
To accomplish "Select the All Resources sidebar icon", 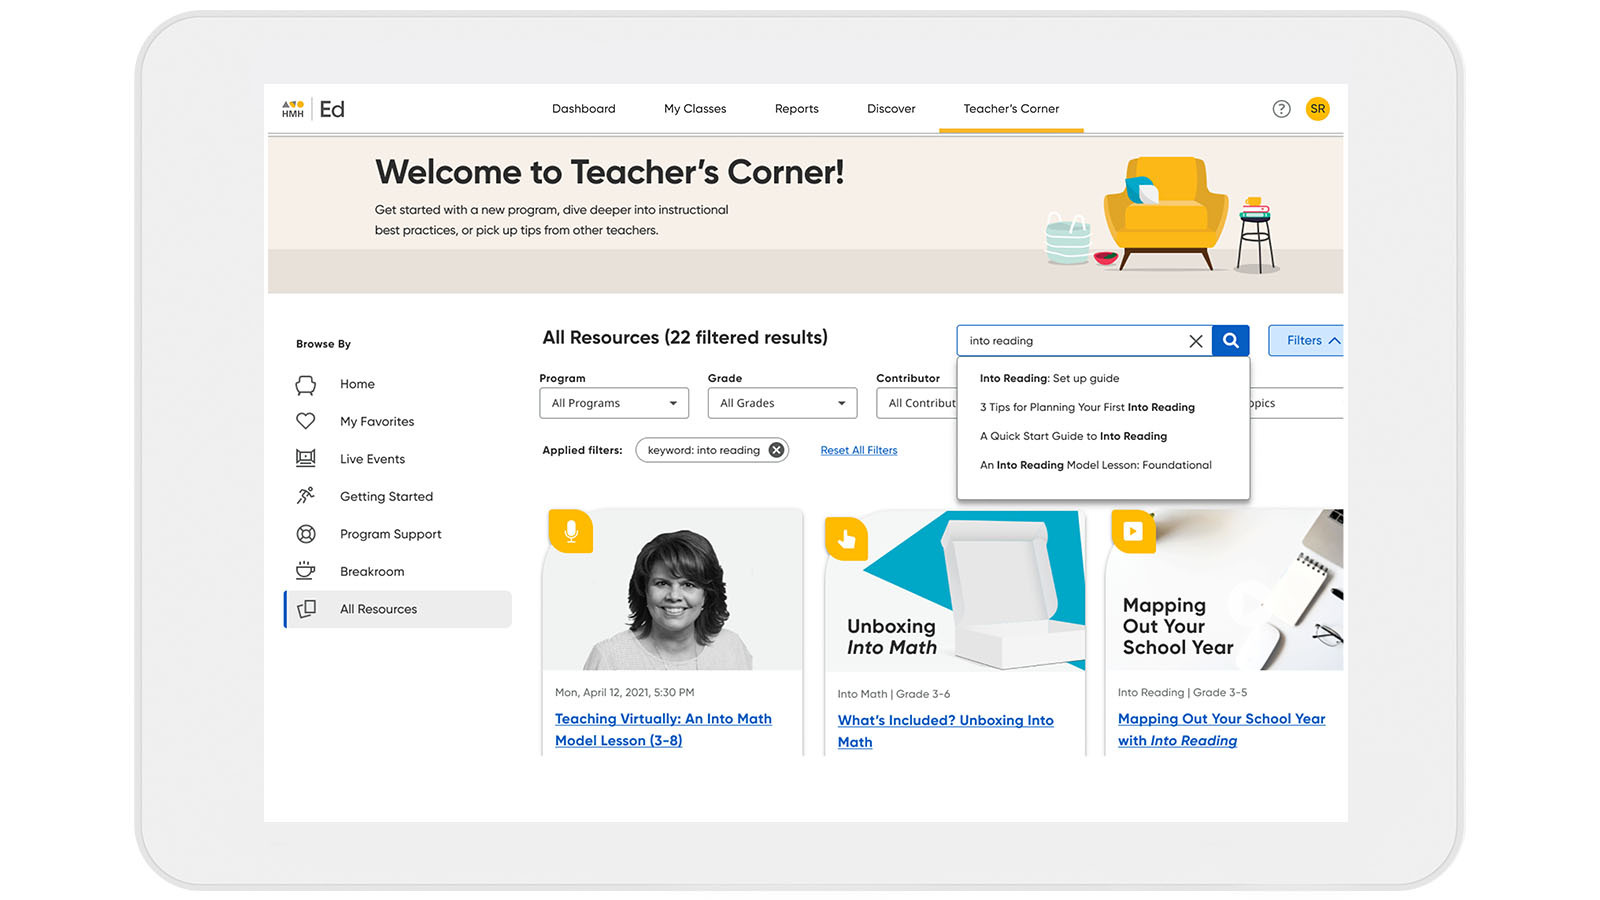I will point(305,609).
